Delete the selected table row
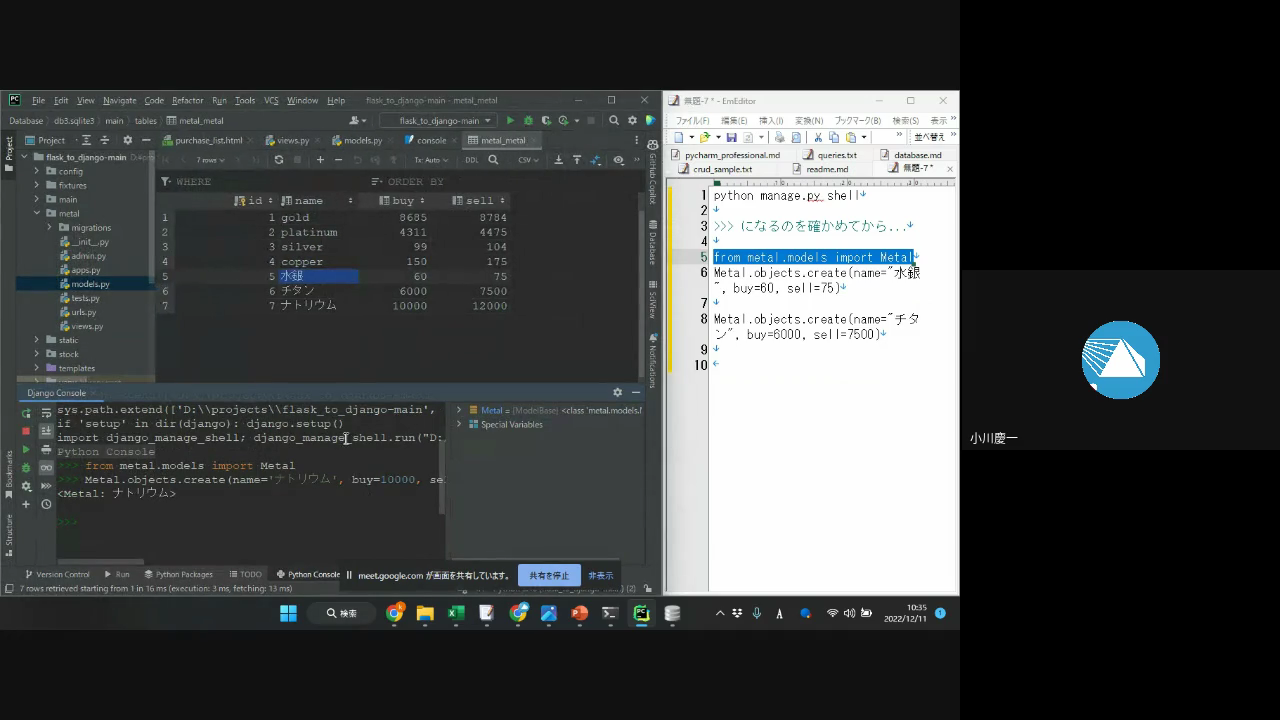This screenshot has height=720, width=1280. [339, 160]
